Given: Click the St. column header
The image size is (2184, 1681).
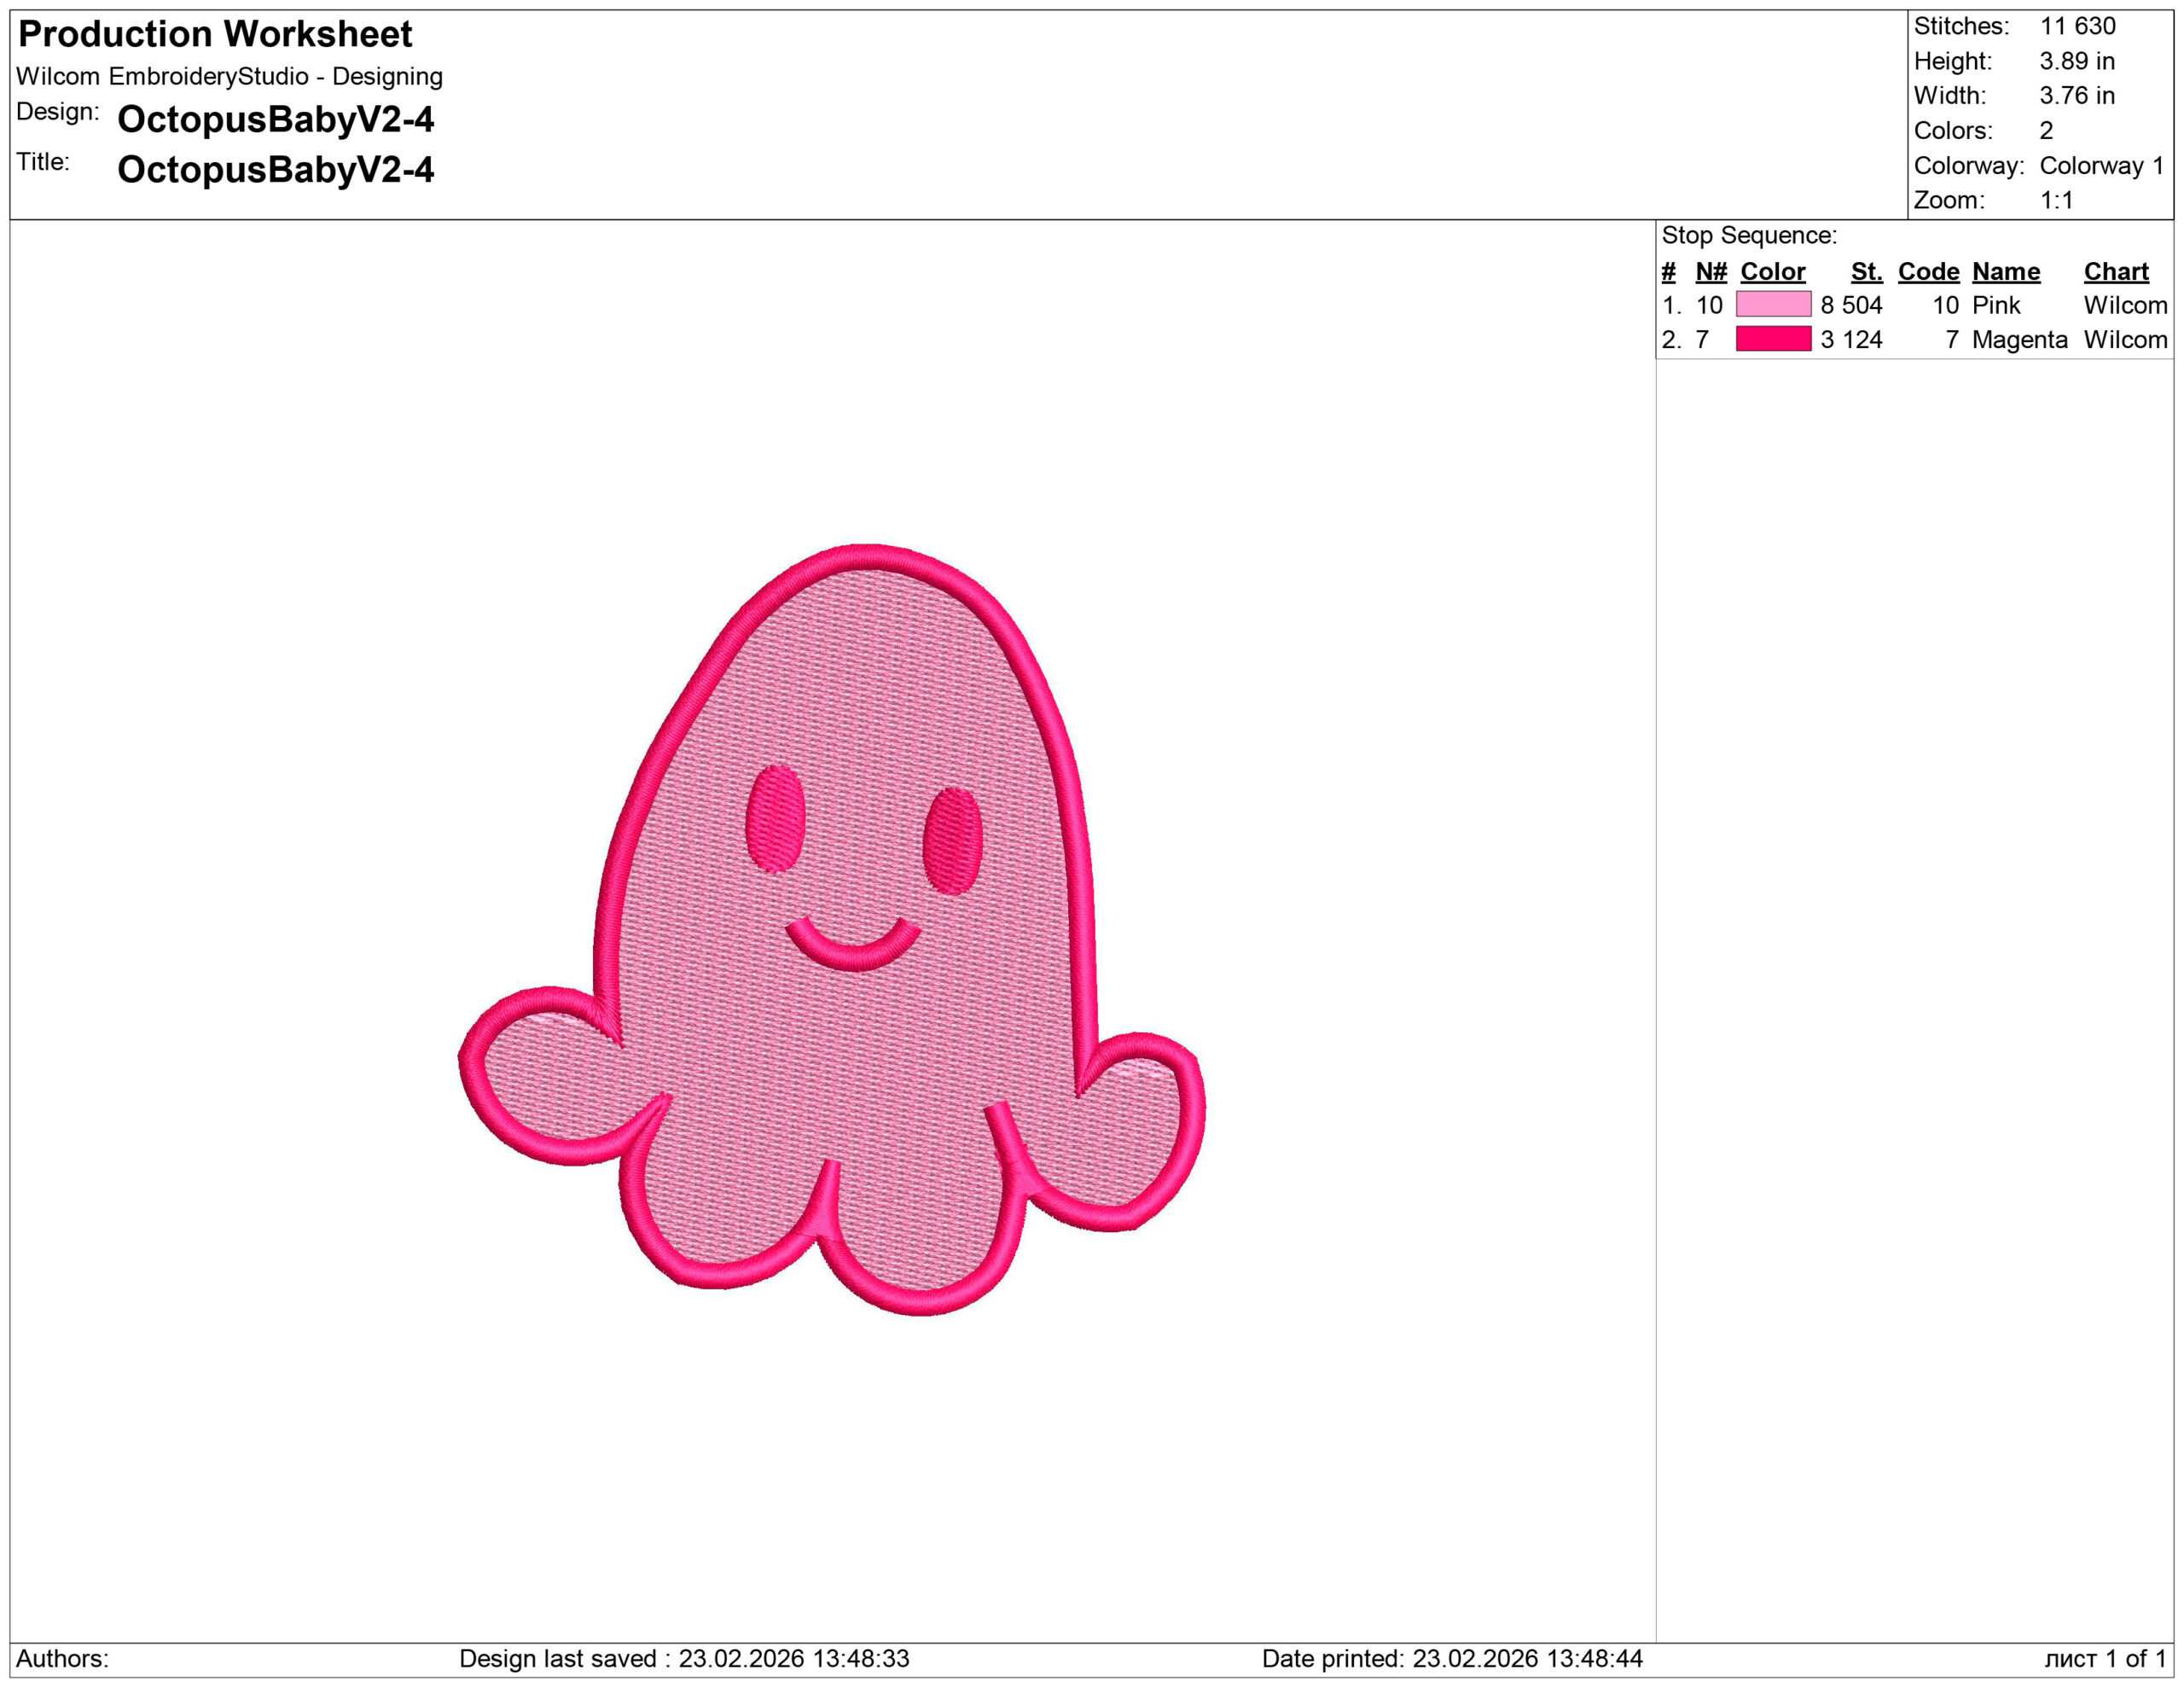Looking at the screenshot, I should click(x=1865, y=271).
